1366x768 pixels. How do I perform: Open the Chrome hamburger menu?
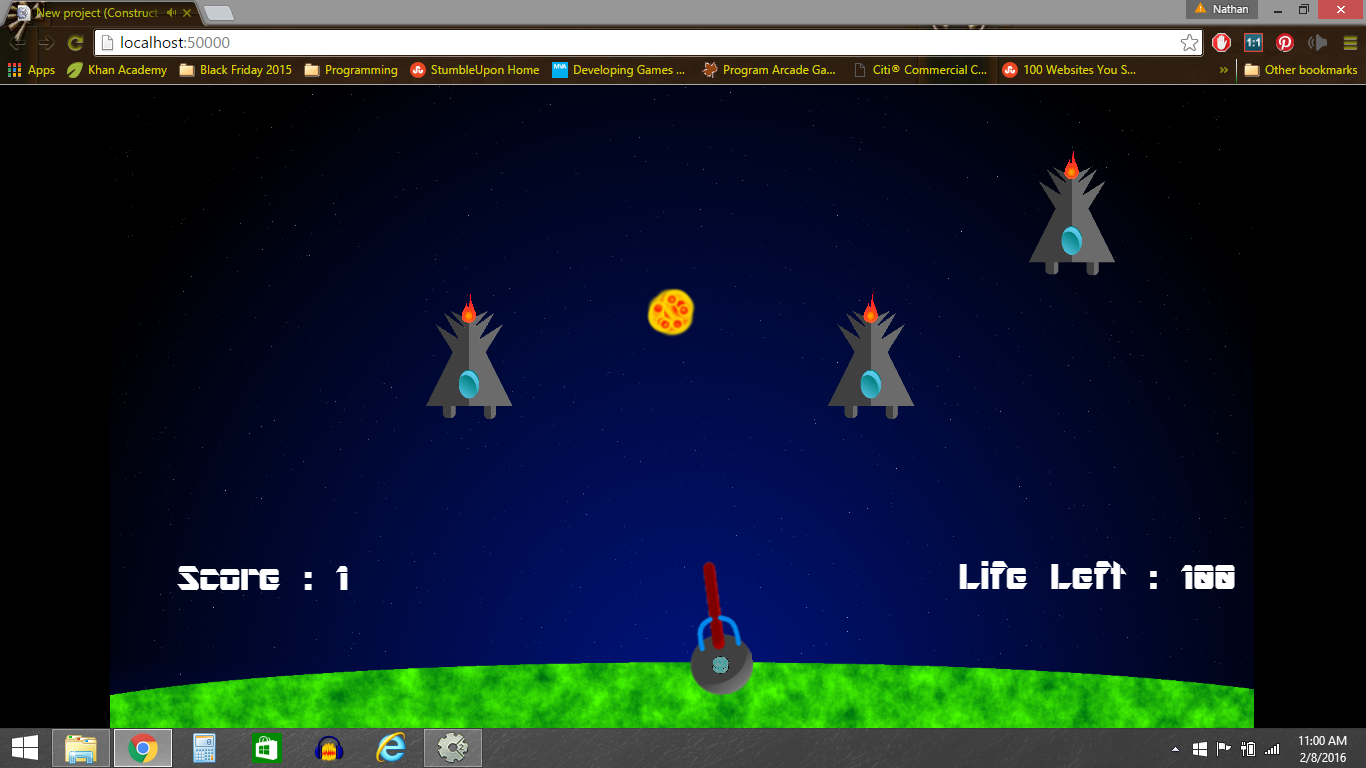pyautogui.click(x=1349, y=42)
